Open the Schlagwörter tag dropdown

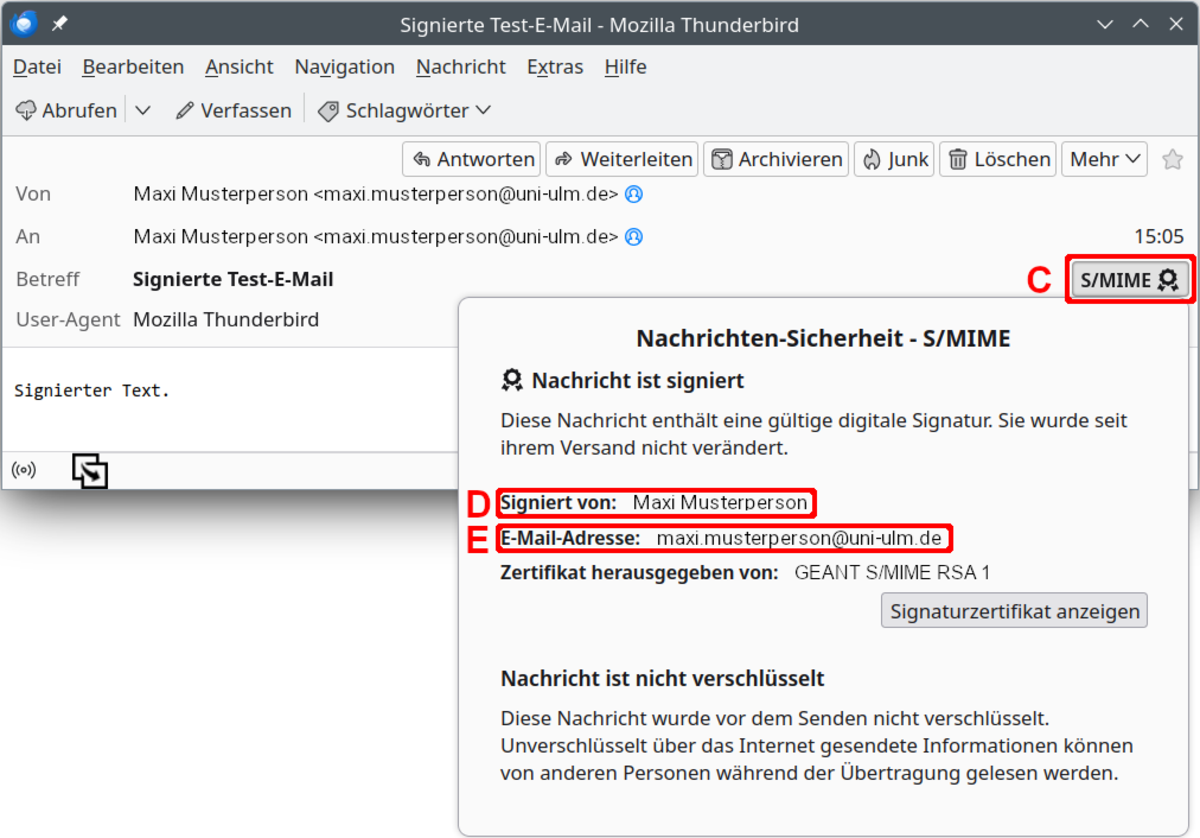[404, 110]
